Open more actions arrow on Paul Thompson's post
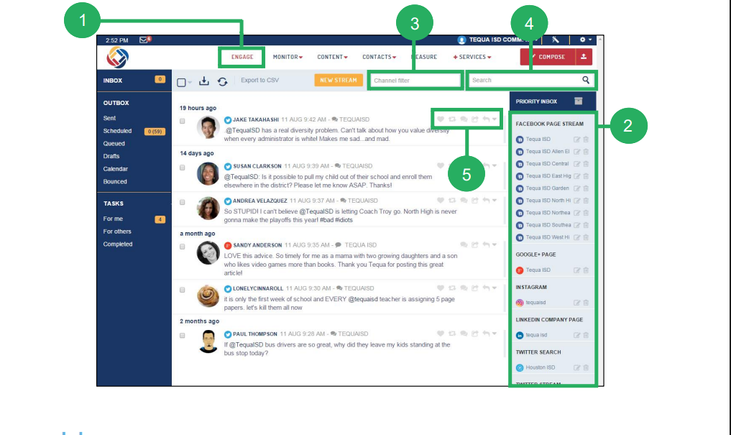731x435 pixels. (x=495, y=334)
